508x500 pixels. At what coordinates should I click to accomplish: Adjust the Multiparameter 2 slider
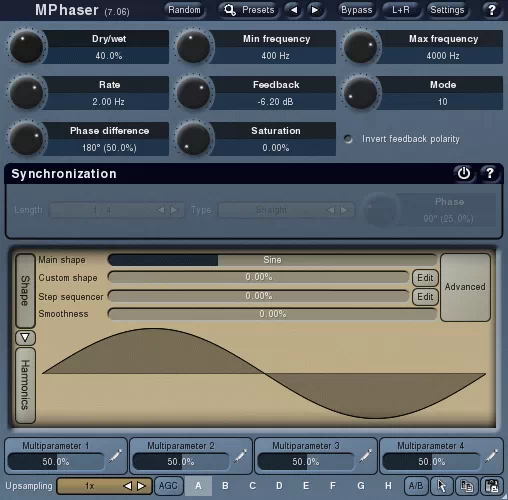coord(181,462)
